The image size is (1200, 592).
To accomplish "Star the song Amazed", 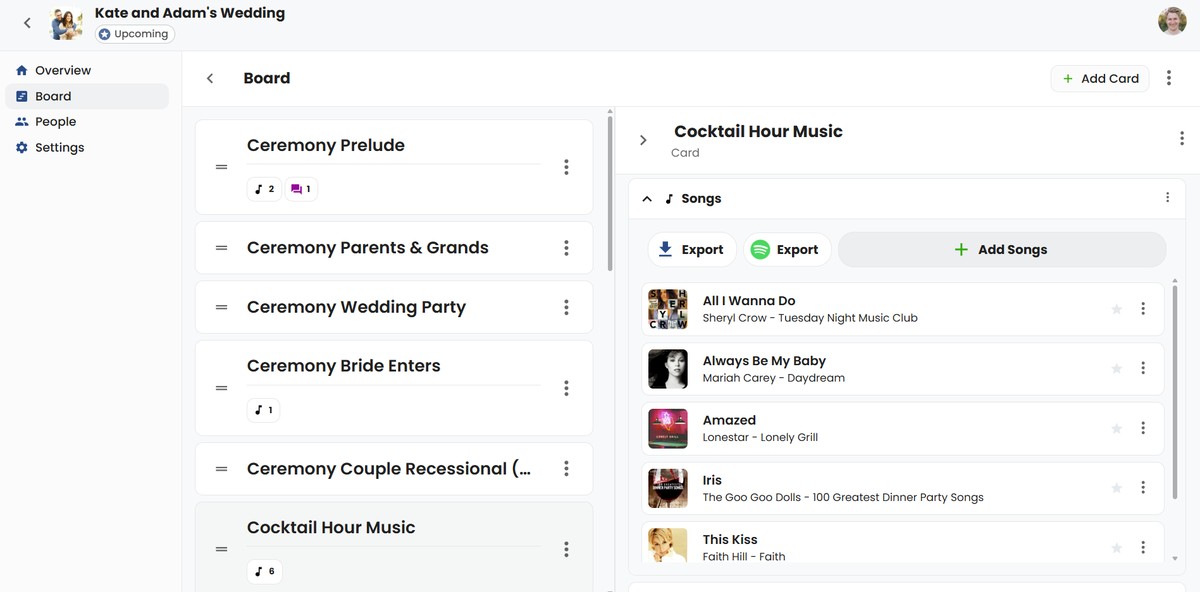I will [x=1117, y=428].
